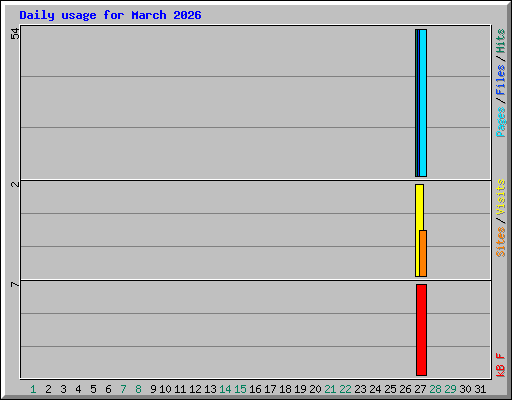Click day 25 on the x-axis
Screen dimensions: 512x400
click(x=390, y=389)
